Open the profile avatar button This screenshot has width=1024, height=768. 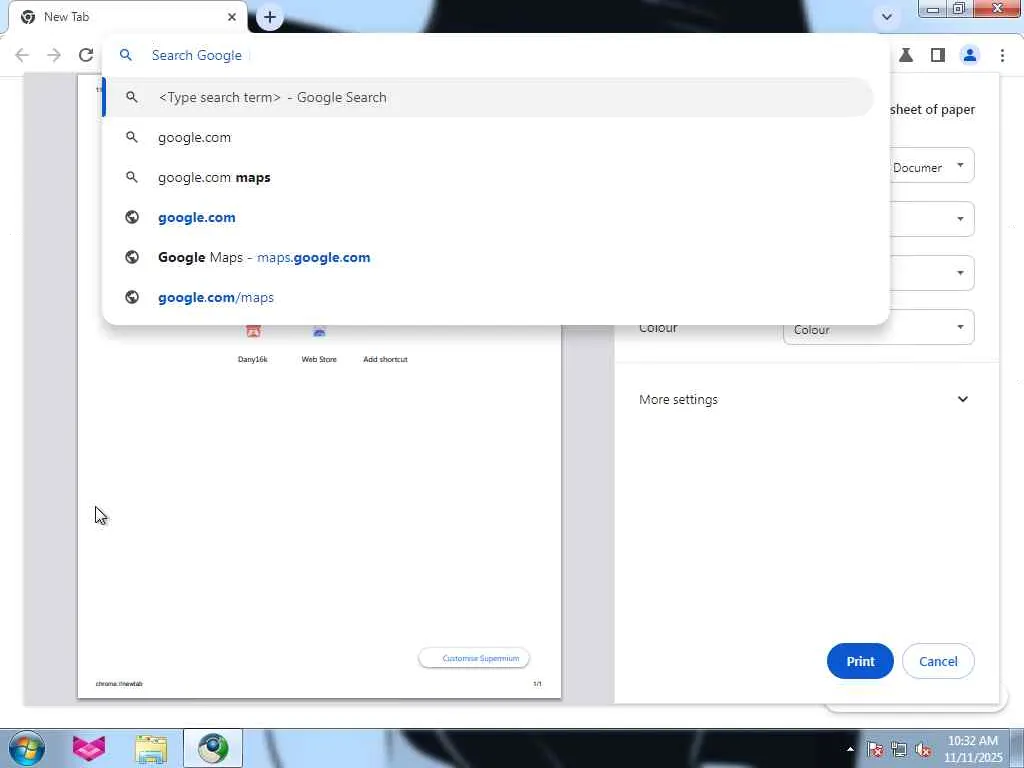(x=970, y=55)
